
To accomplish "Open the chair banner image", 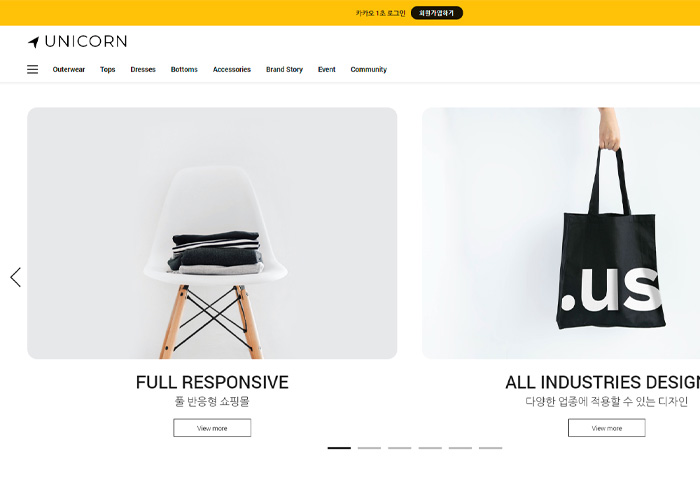I will [212, 233].
